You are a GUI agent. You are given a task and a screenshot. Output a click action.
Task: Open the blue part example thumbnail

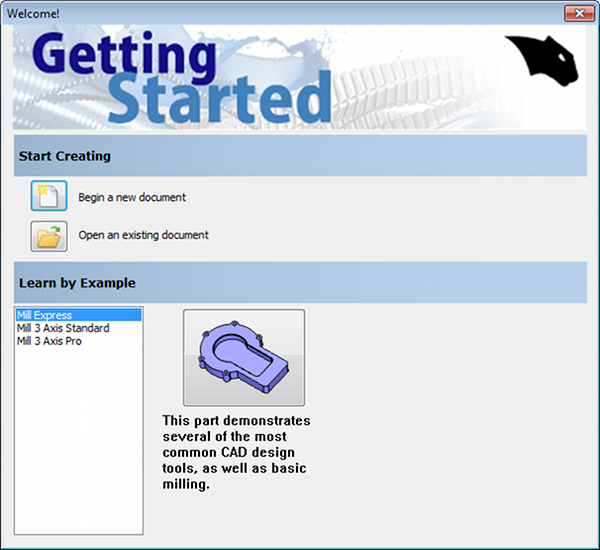coord(244,357)
